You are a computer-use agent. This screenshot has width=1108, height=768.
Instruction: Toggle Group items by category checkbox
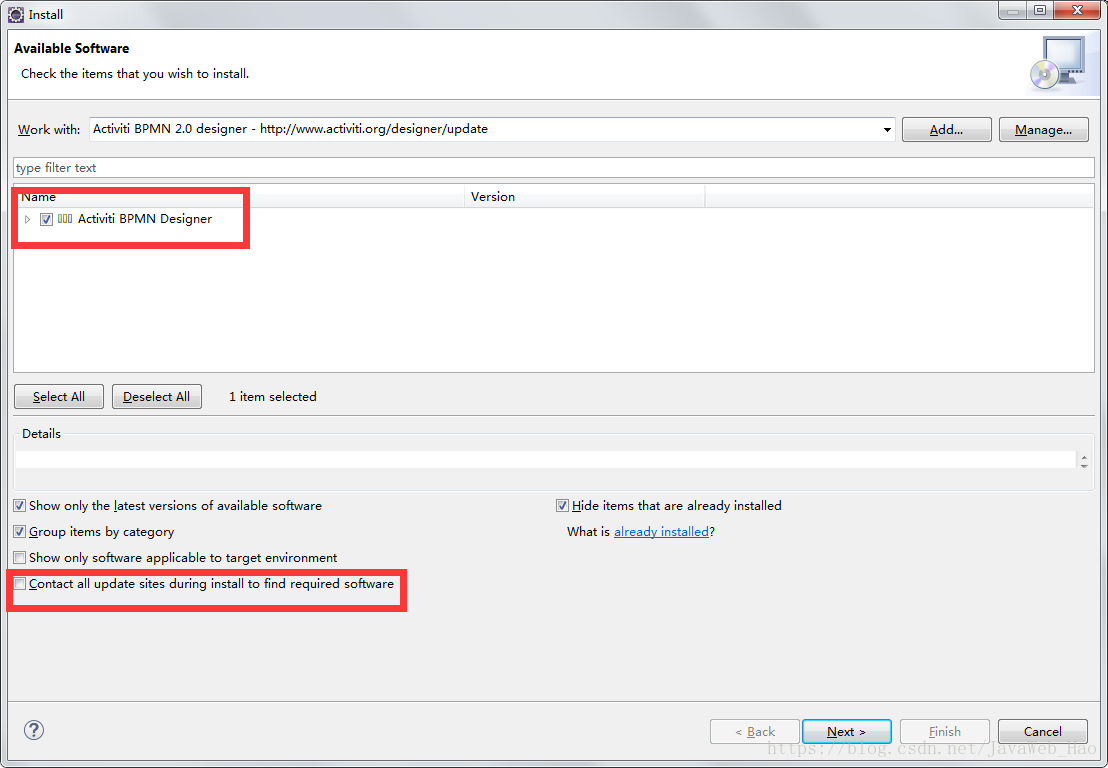20,532
